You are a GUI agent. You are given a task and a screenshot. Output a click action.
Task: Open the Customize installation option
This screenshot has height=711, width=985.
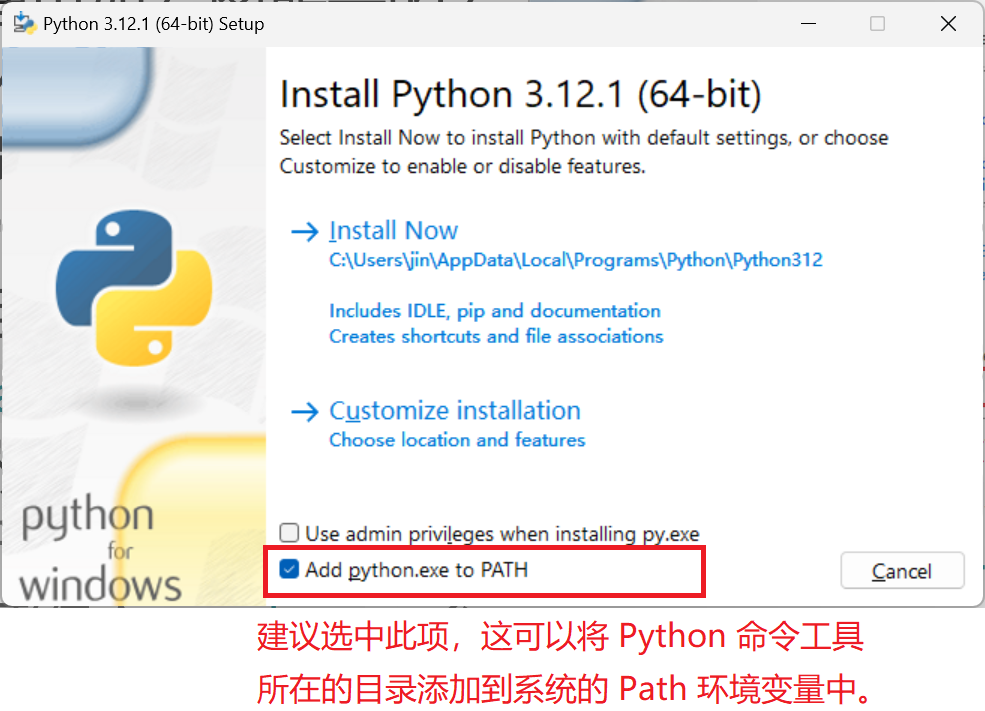(454, 411)
